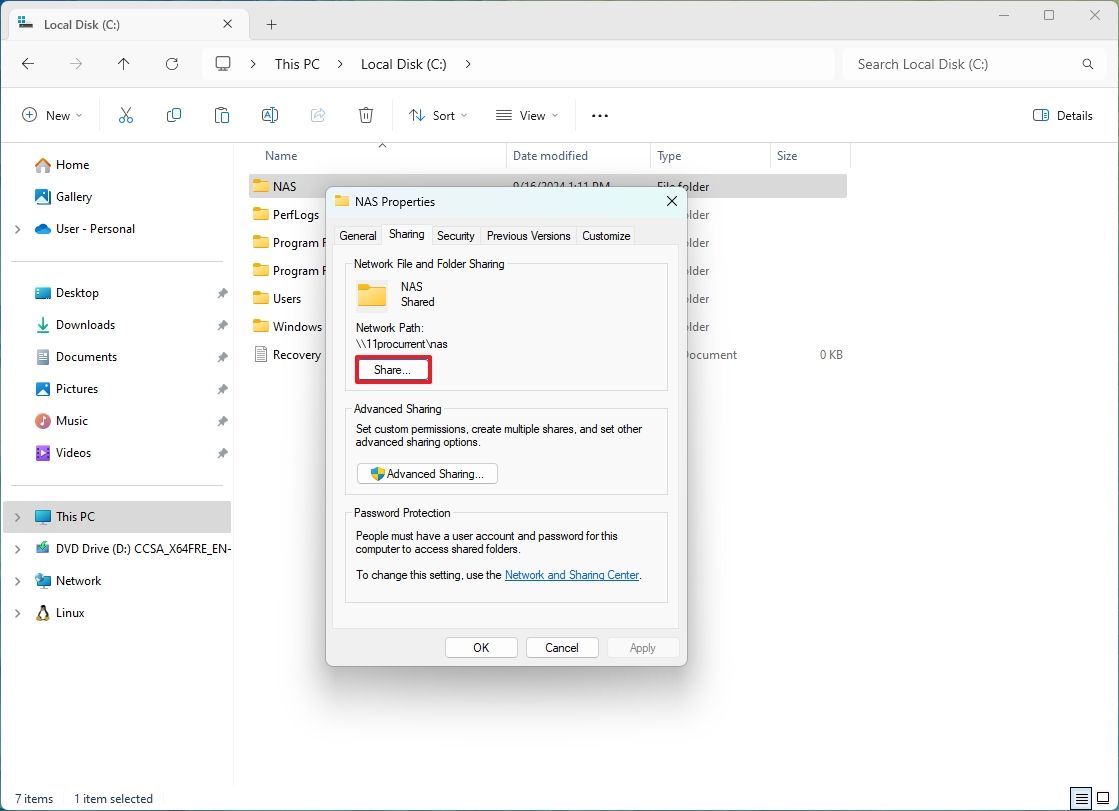Open the Network and Sharing Center link
This screenshot has width=1119, height=811.
571,575
